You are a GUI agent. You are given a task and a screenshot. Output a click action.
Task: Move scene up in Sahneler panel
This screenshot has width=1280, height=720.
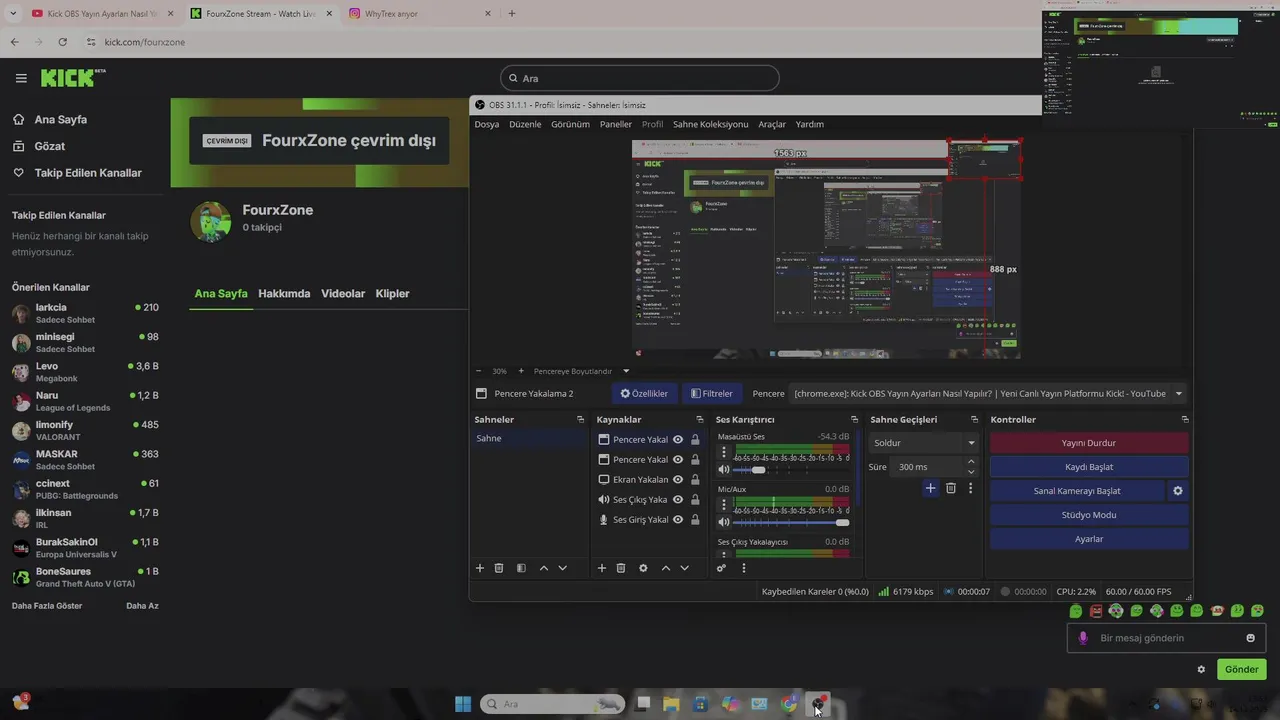(x=544, y=568)
